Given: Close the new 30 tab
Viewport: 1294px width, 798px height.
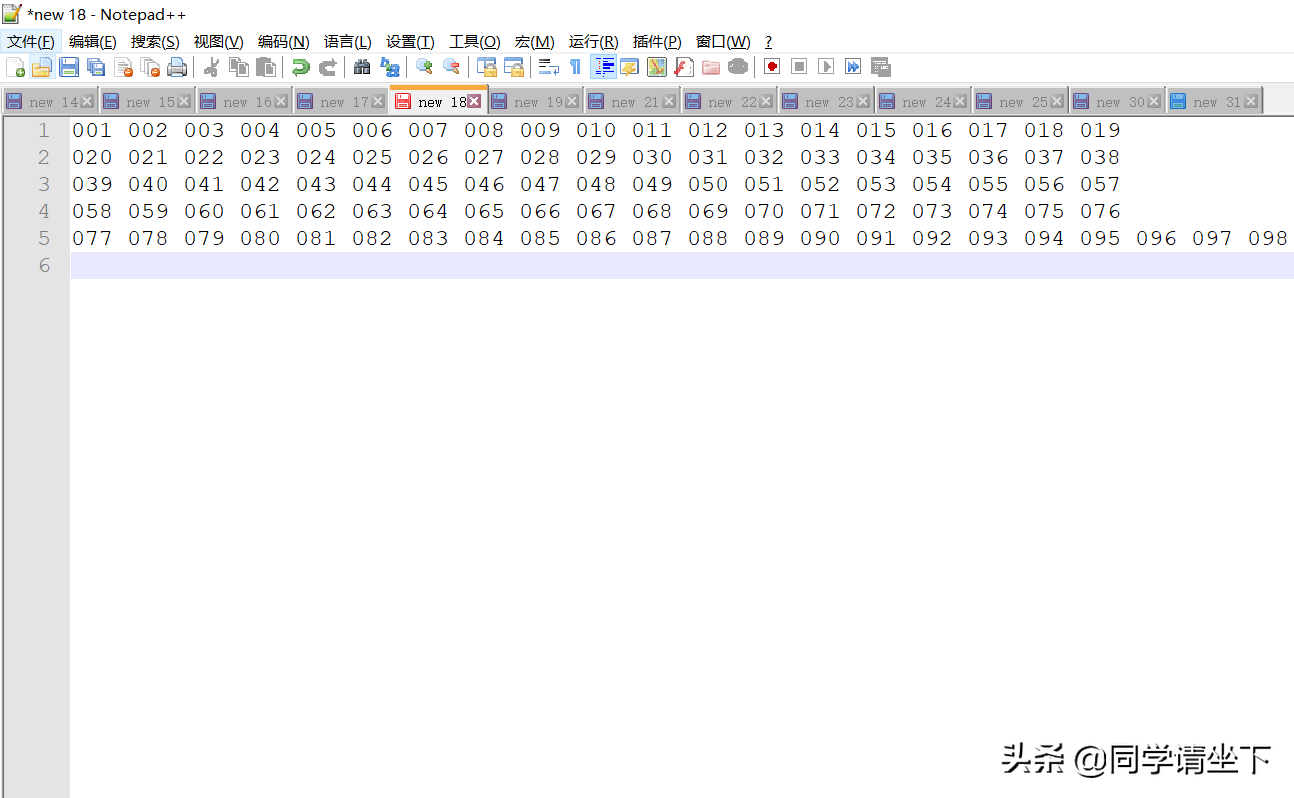Looking at the screenshot, I should tap(1154, 102).
